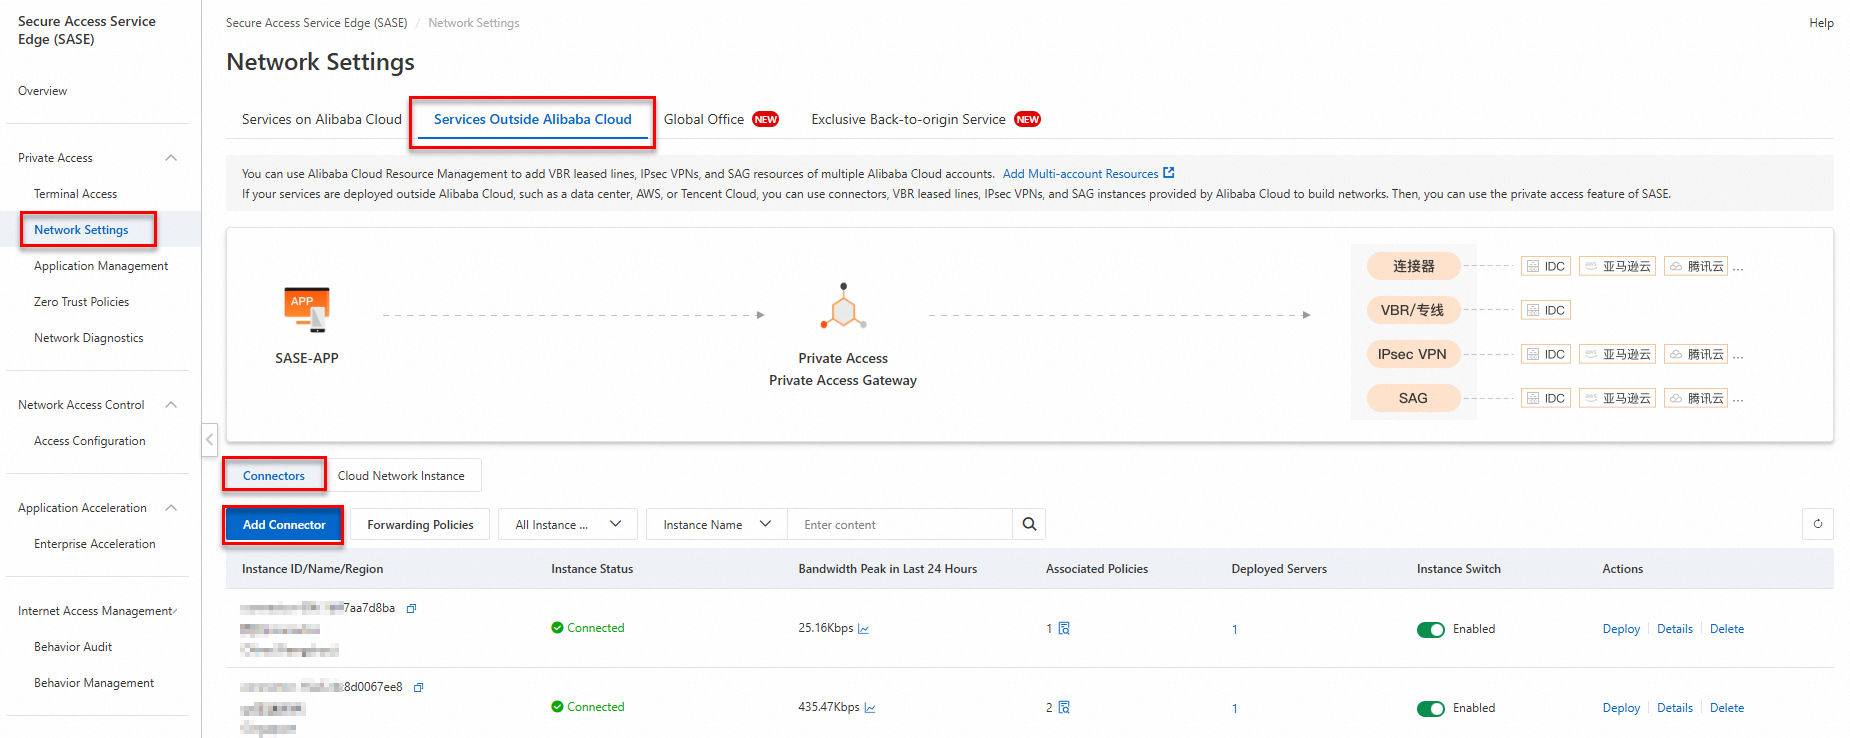1850x738 pixels.
Task: Open Forwarding Policies button
Action: coord(420,524)
